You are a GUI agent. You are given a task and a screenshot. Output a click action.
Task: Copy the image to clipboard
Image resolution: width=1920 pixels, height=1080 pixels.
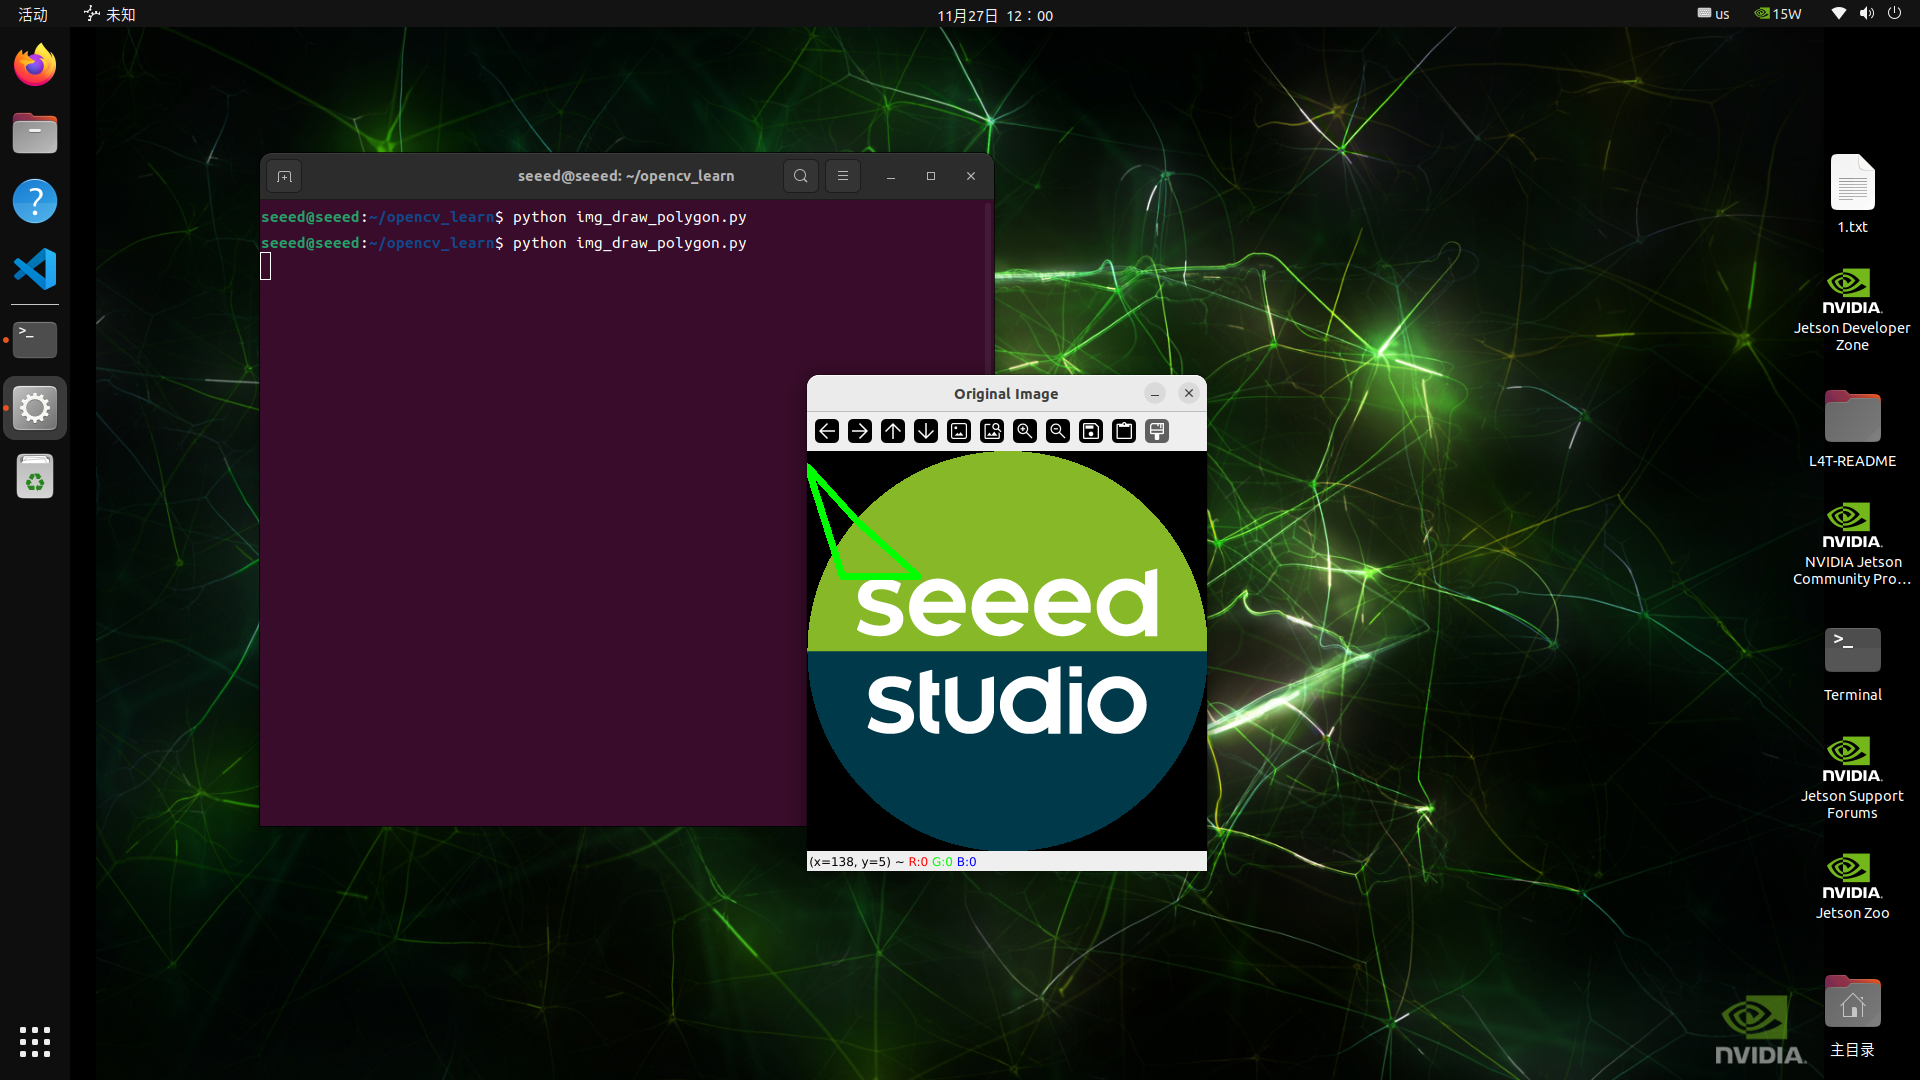coord(1124,431)
